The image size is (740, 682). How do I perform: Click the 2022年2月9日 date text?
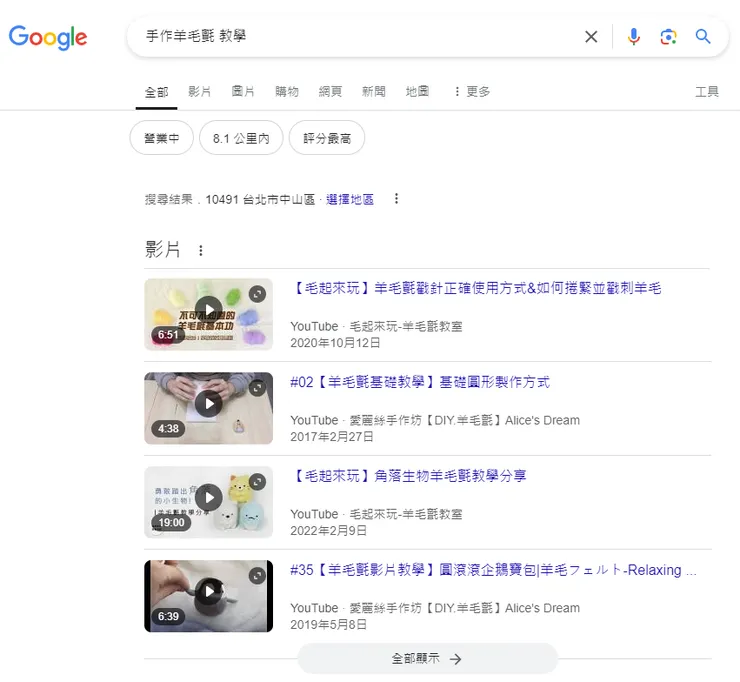point(328,530)
